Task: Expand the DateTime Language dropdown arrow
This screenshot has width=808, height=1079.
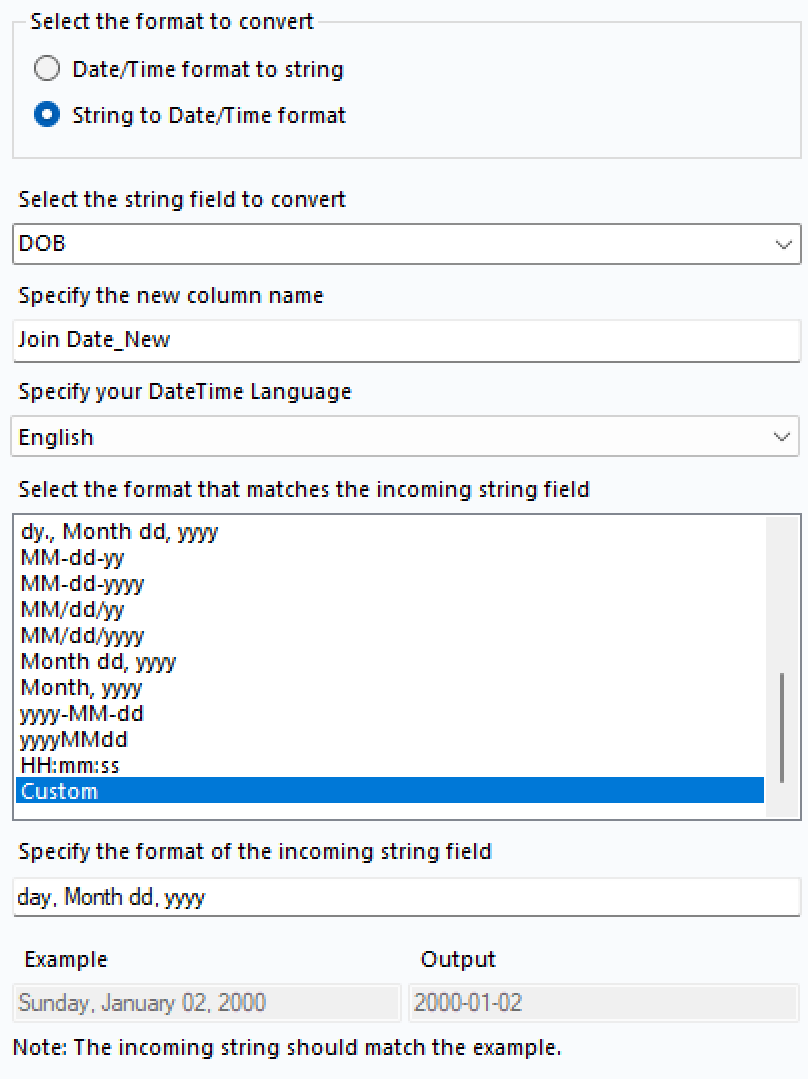Action: (782, 437)
